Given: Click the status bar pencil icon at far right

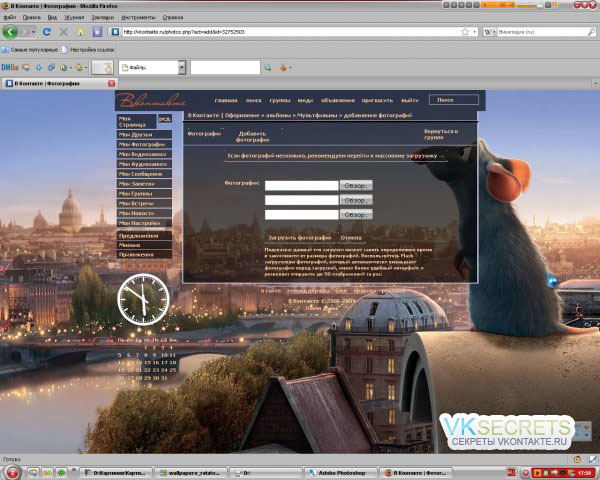Looking at the screenshot, I should [593, 459].
